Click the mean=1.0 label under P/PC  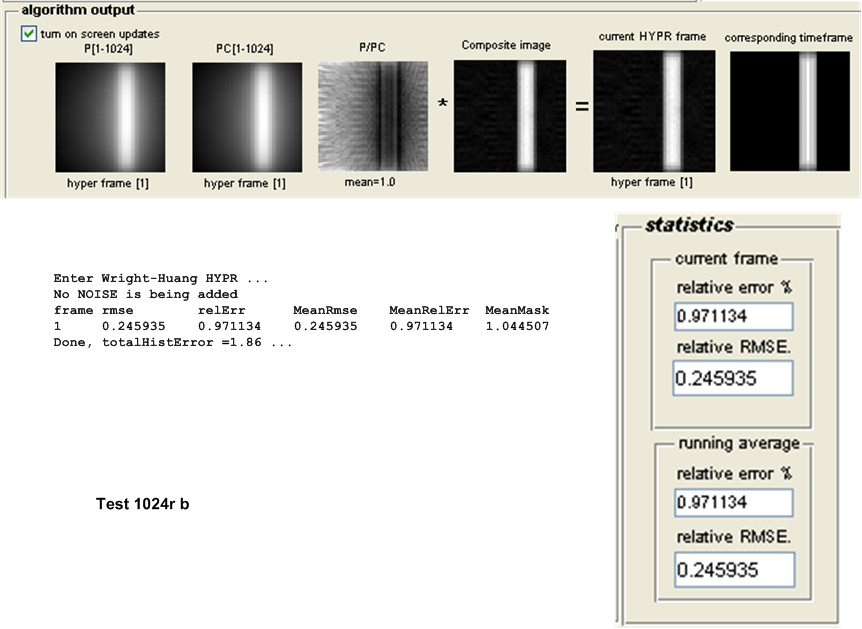coord(372,182)
